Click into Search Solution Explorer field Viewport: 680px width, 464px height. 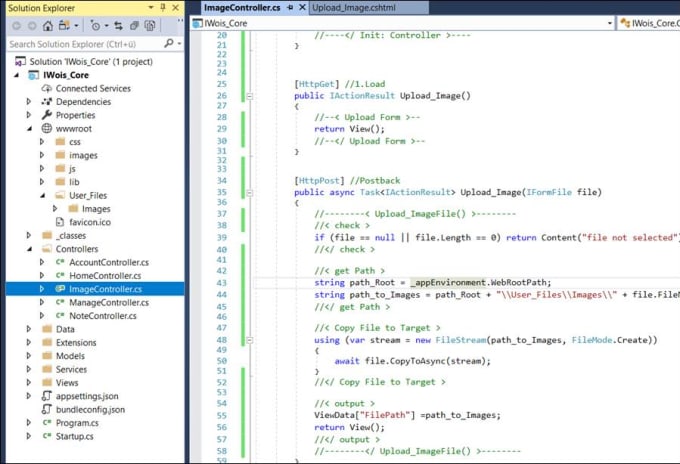[85, 44]
